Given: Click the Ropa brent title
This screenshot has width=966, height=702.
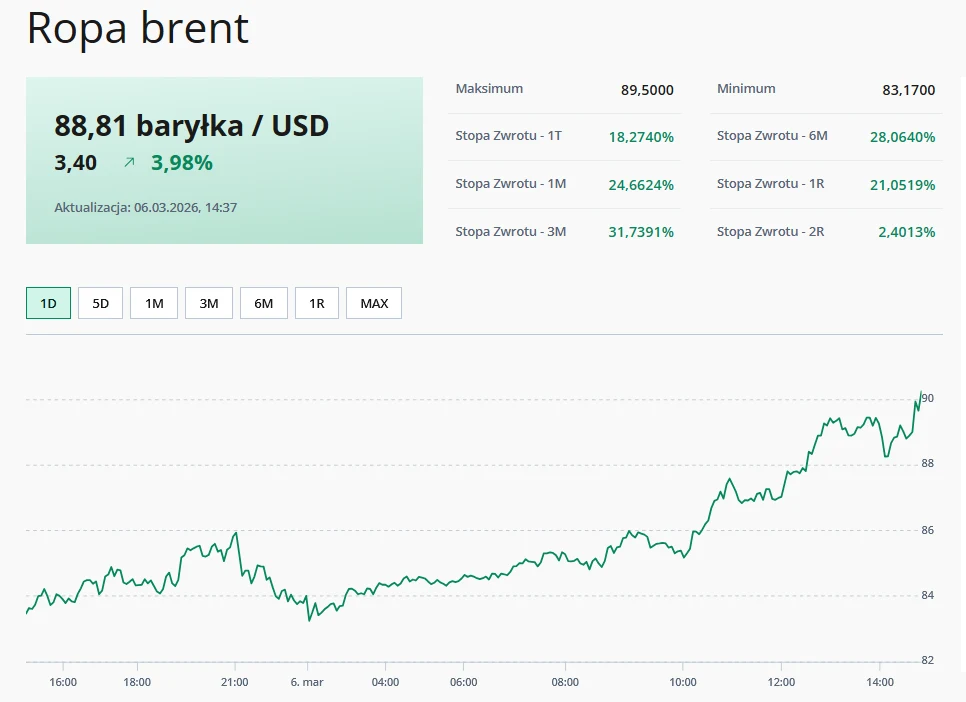Looking at the screenshot, I should [x=138, y=29].
